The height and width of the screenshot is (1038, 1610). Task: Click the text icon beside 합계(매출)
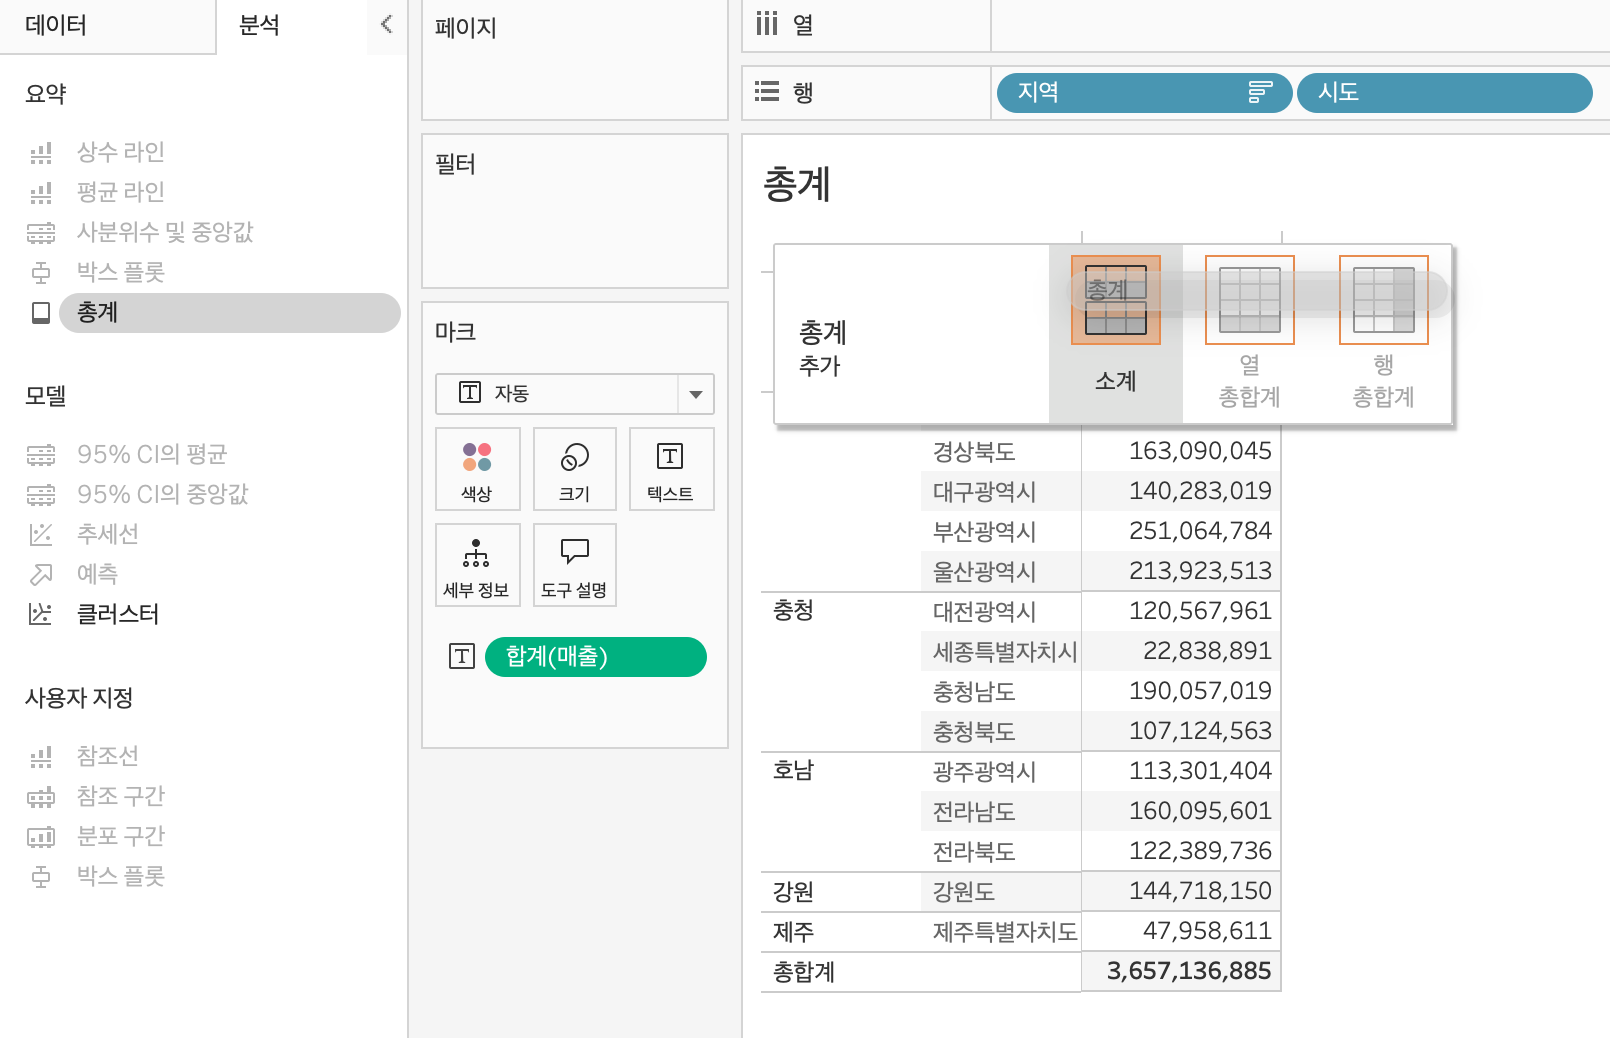(461, 657)
